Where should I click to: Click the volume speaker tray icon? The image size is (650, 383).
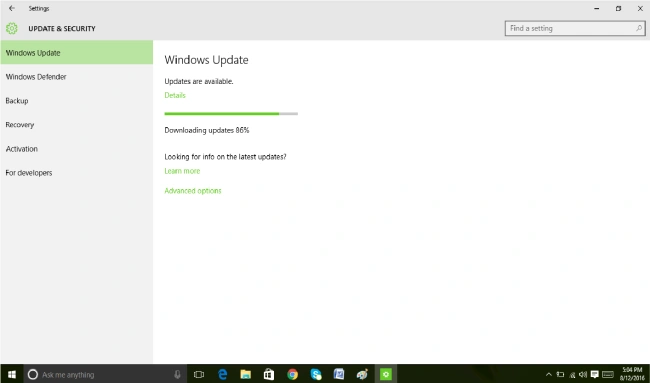[583, 375]
